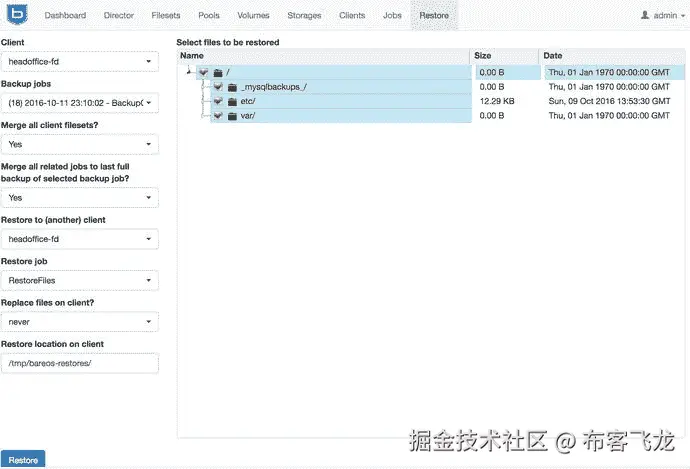Click the 12.29 KB size cell
Viewport: 690px width, 469px height.
pyautogui.click(x=497, y=101)
